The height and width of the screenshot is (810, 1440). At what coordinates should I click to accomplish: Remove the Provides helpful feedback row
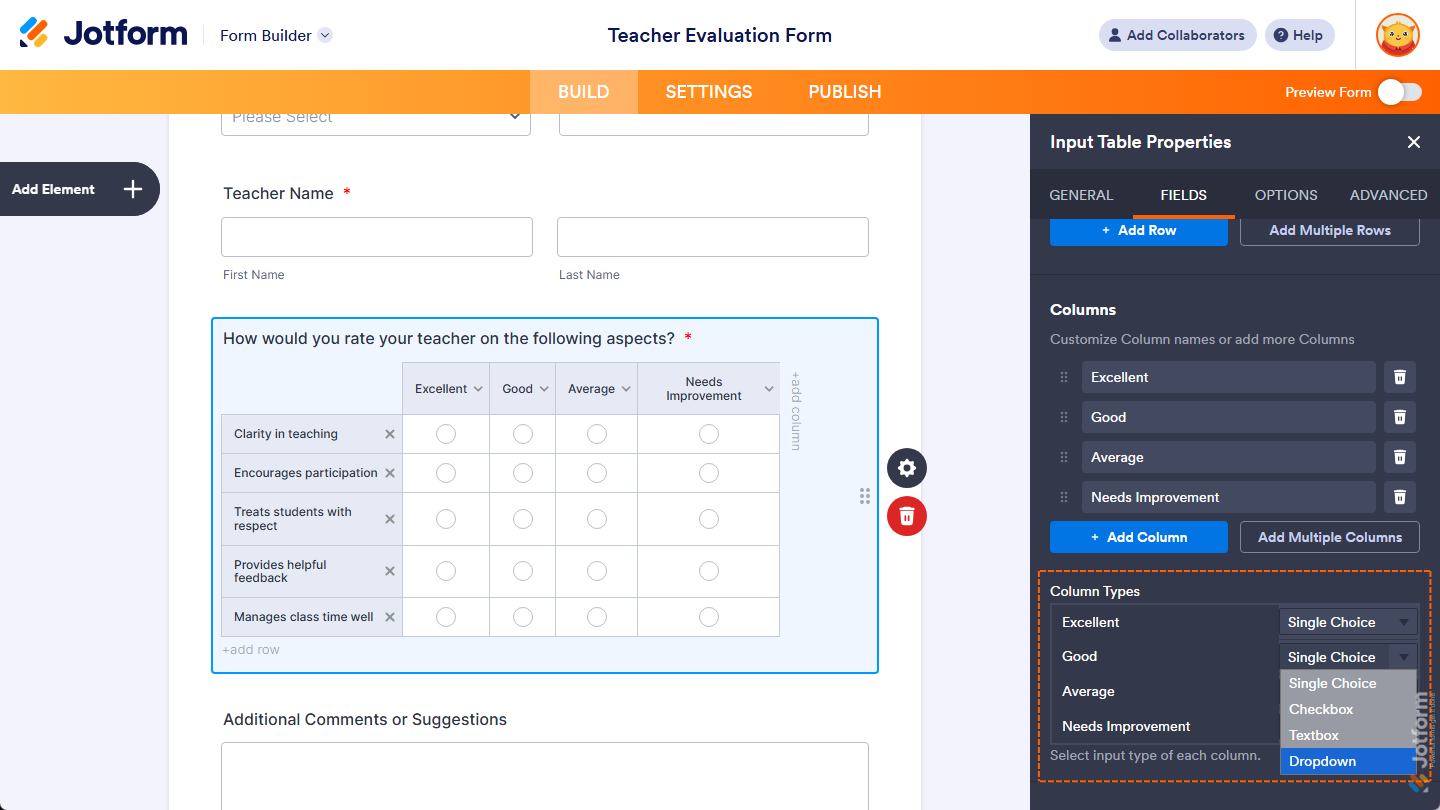[390, 571]
